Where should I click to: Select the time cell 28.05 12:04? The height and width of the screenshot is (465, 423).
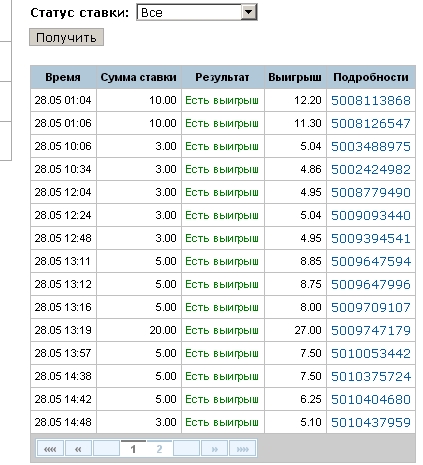pyautogui.click(x=63, y=192)
